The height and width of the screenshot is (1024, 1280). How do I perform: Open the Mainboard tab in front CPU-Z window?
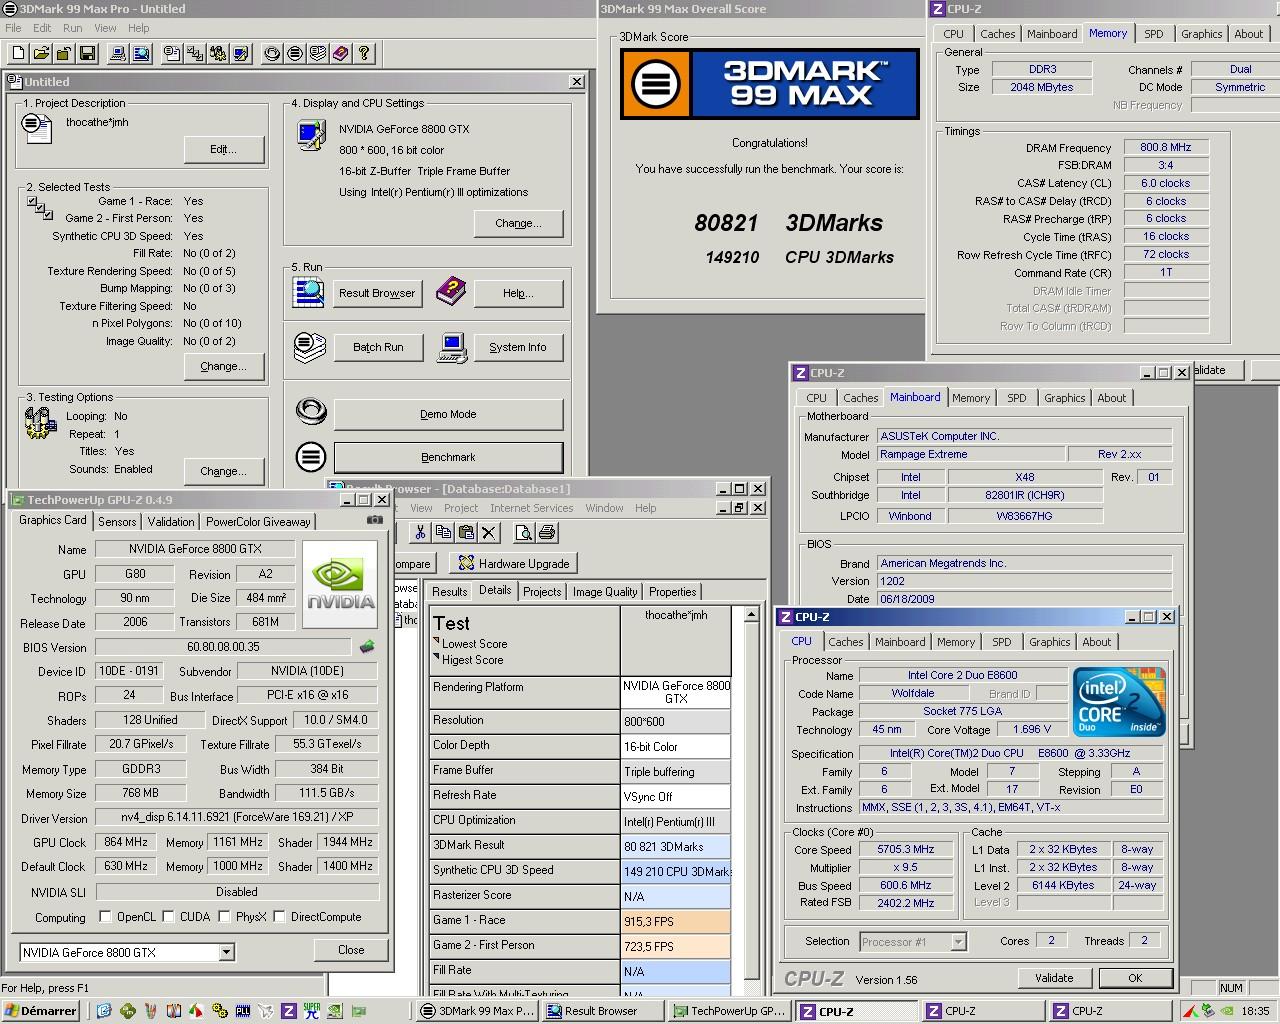pyautogui.click(x=900, y=642)
